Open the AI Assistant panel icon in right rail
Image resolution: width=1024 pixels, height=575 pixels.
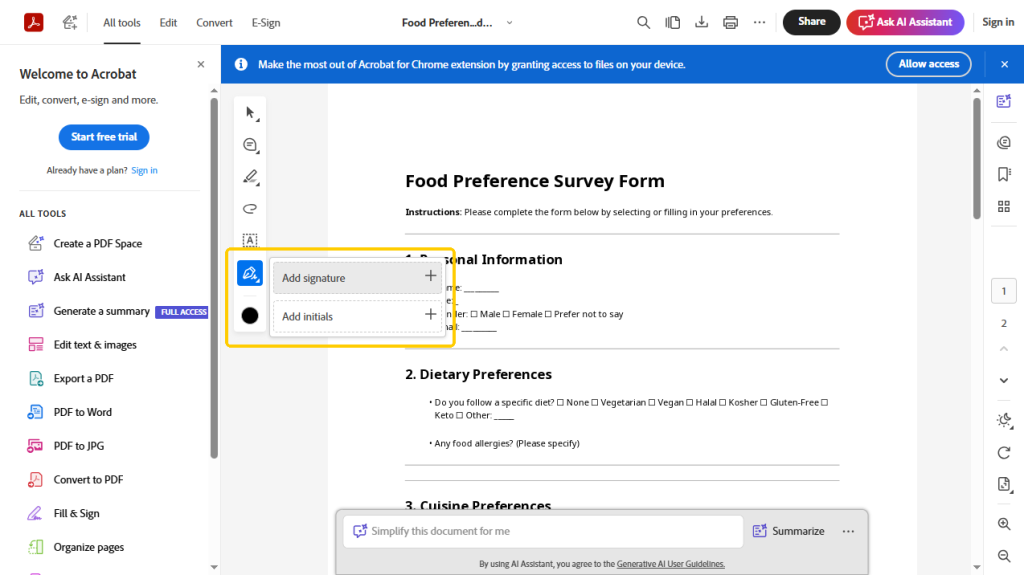(1004, 101)
